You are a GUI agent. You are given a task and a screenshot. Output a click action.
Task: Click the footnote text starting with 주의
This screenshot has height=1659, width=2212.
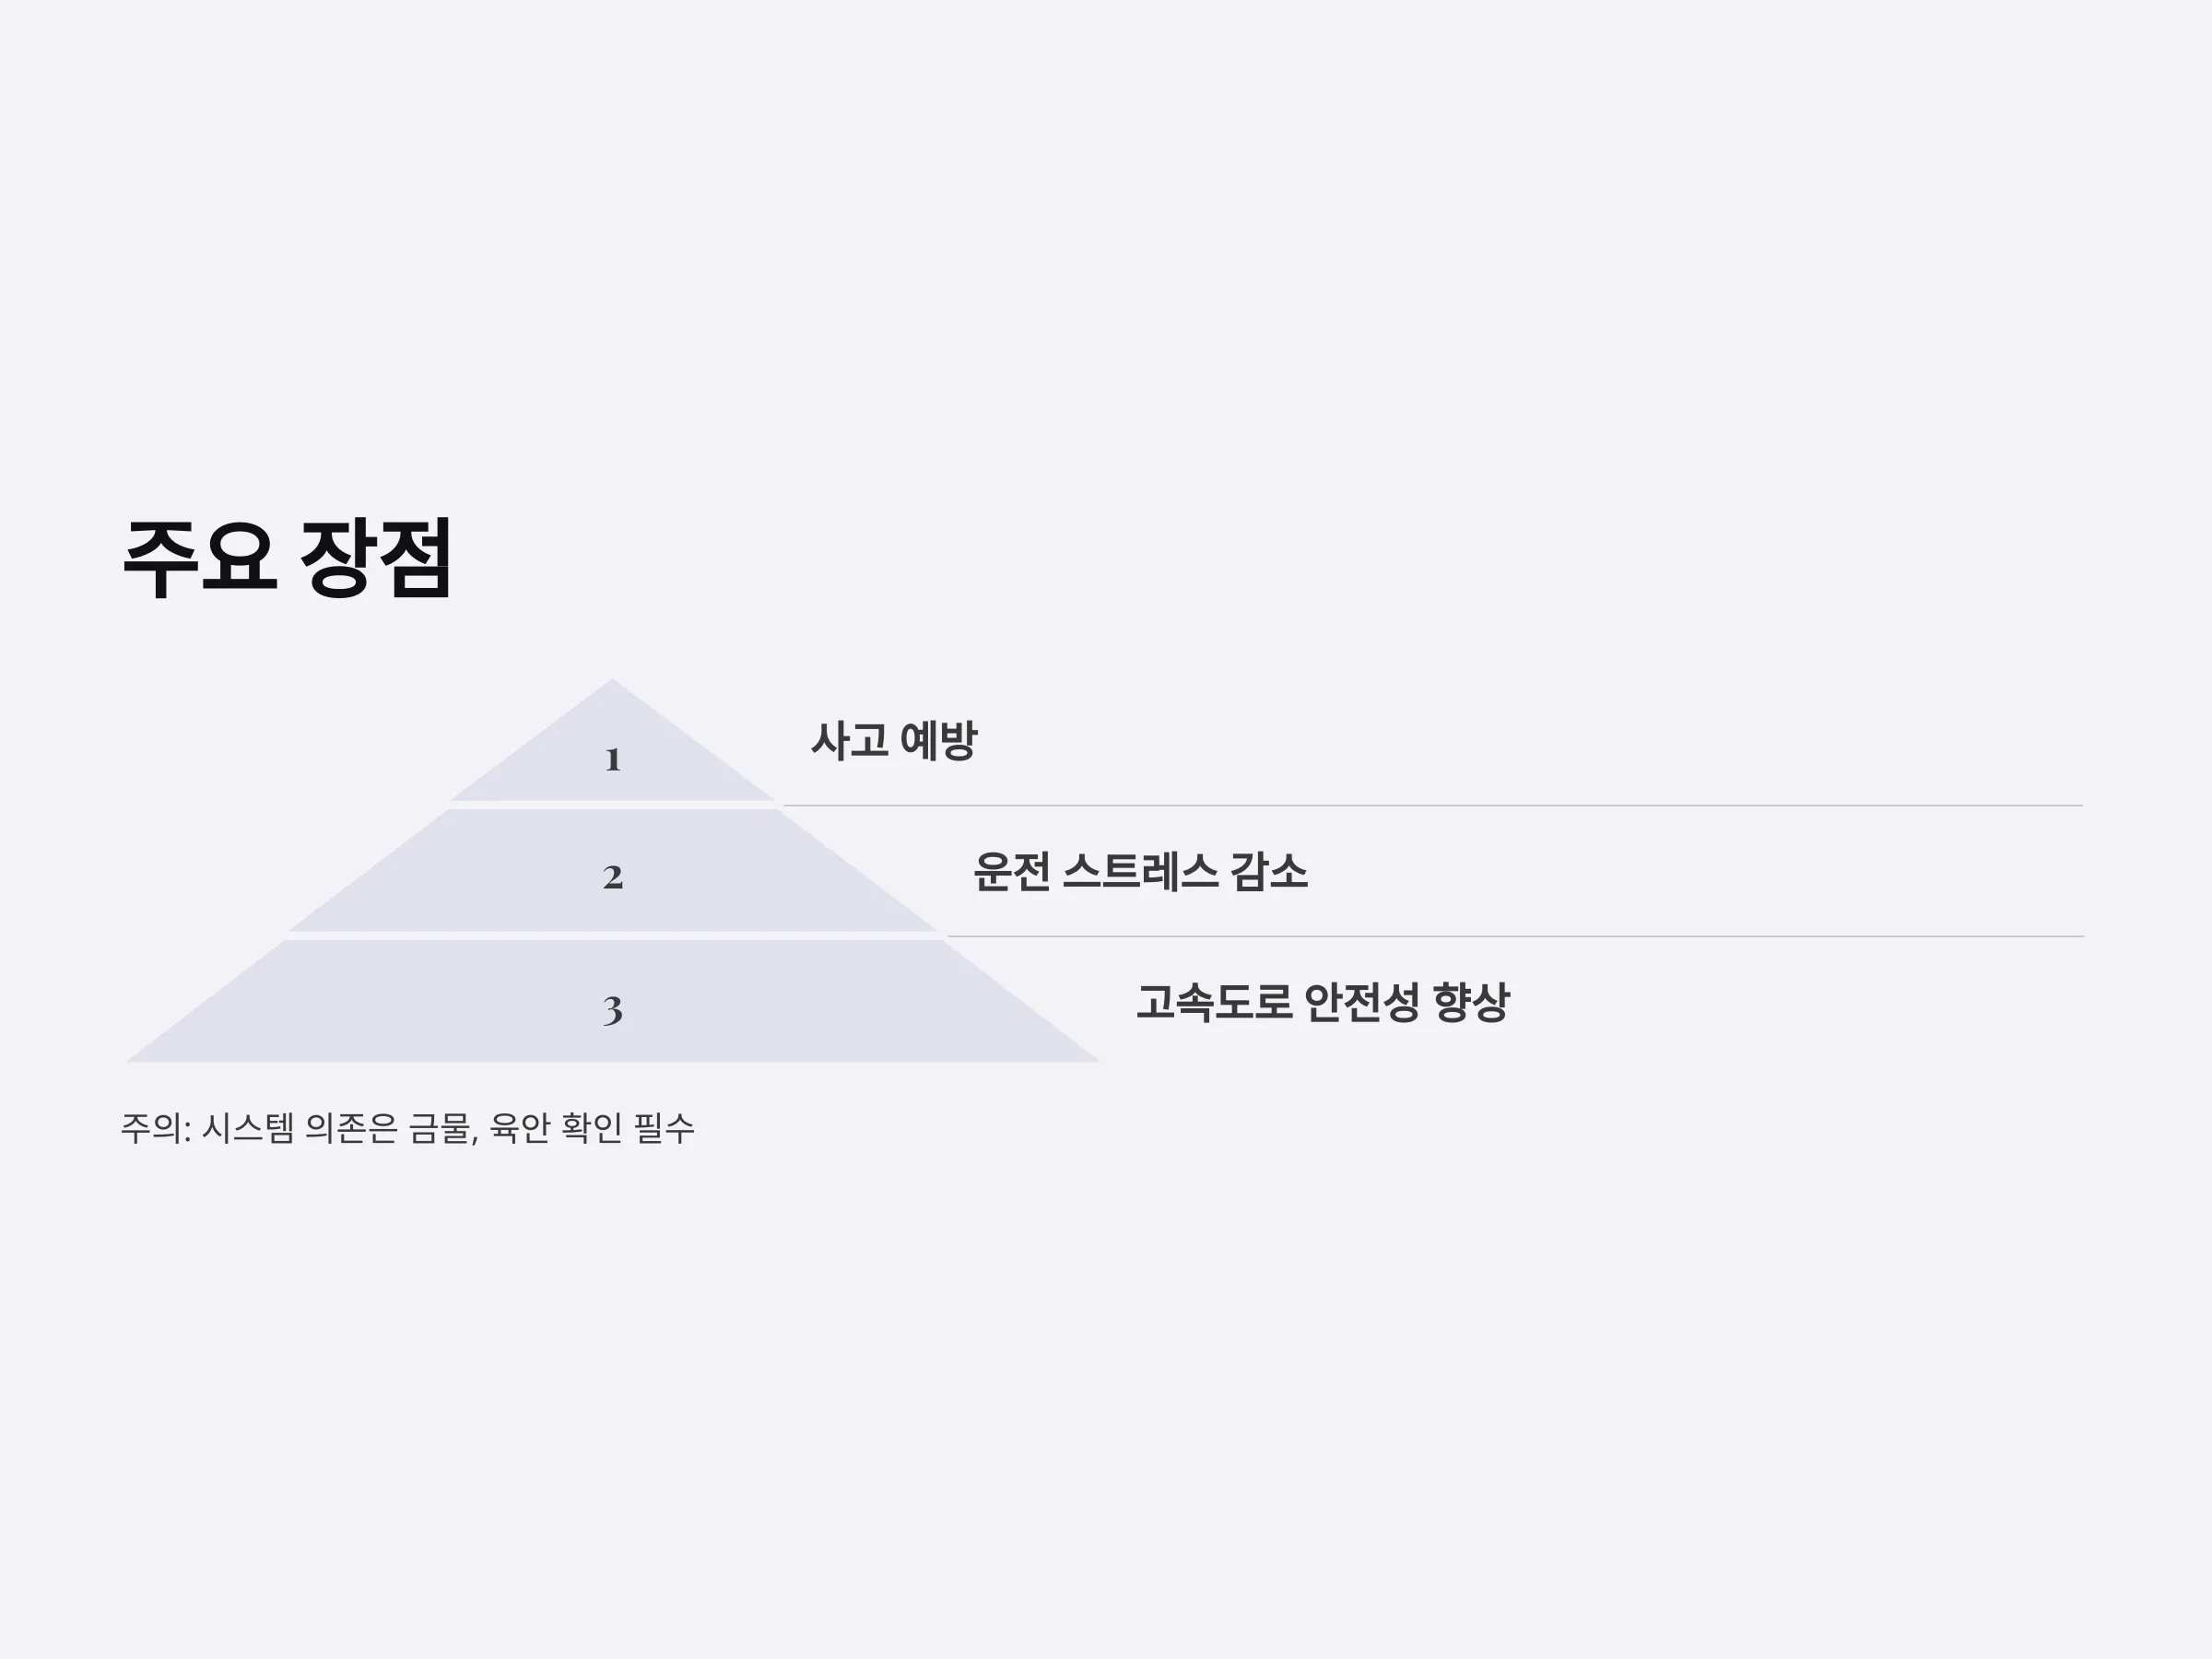407,1128
